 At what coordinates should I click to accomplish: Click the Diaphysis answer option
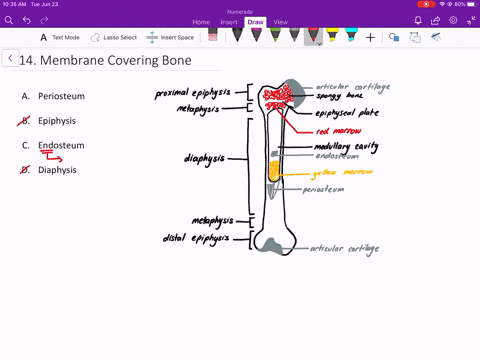tap(57, 170)
